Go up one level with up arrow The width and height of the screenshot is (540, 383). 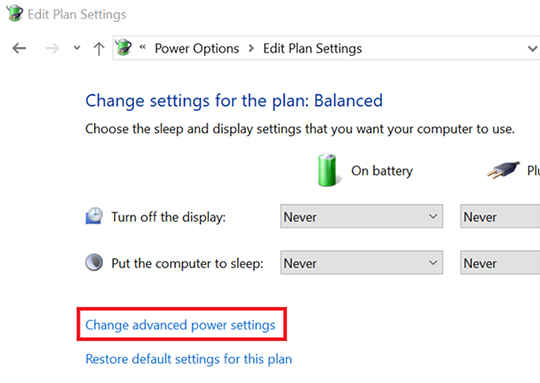coord(99,49)
